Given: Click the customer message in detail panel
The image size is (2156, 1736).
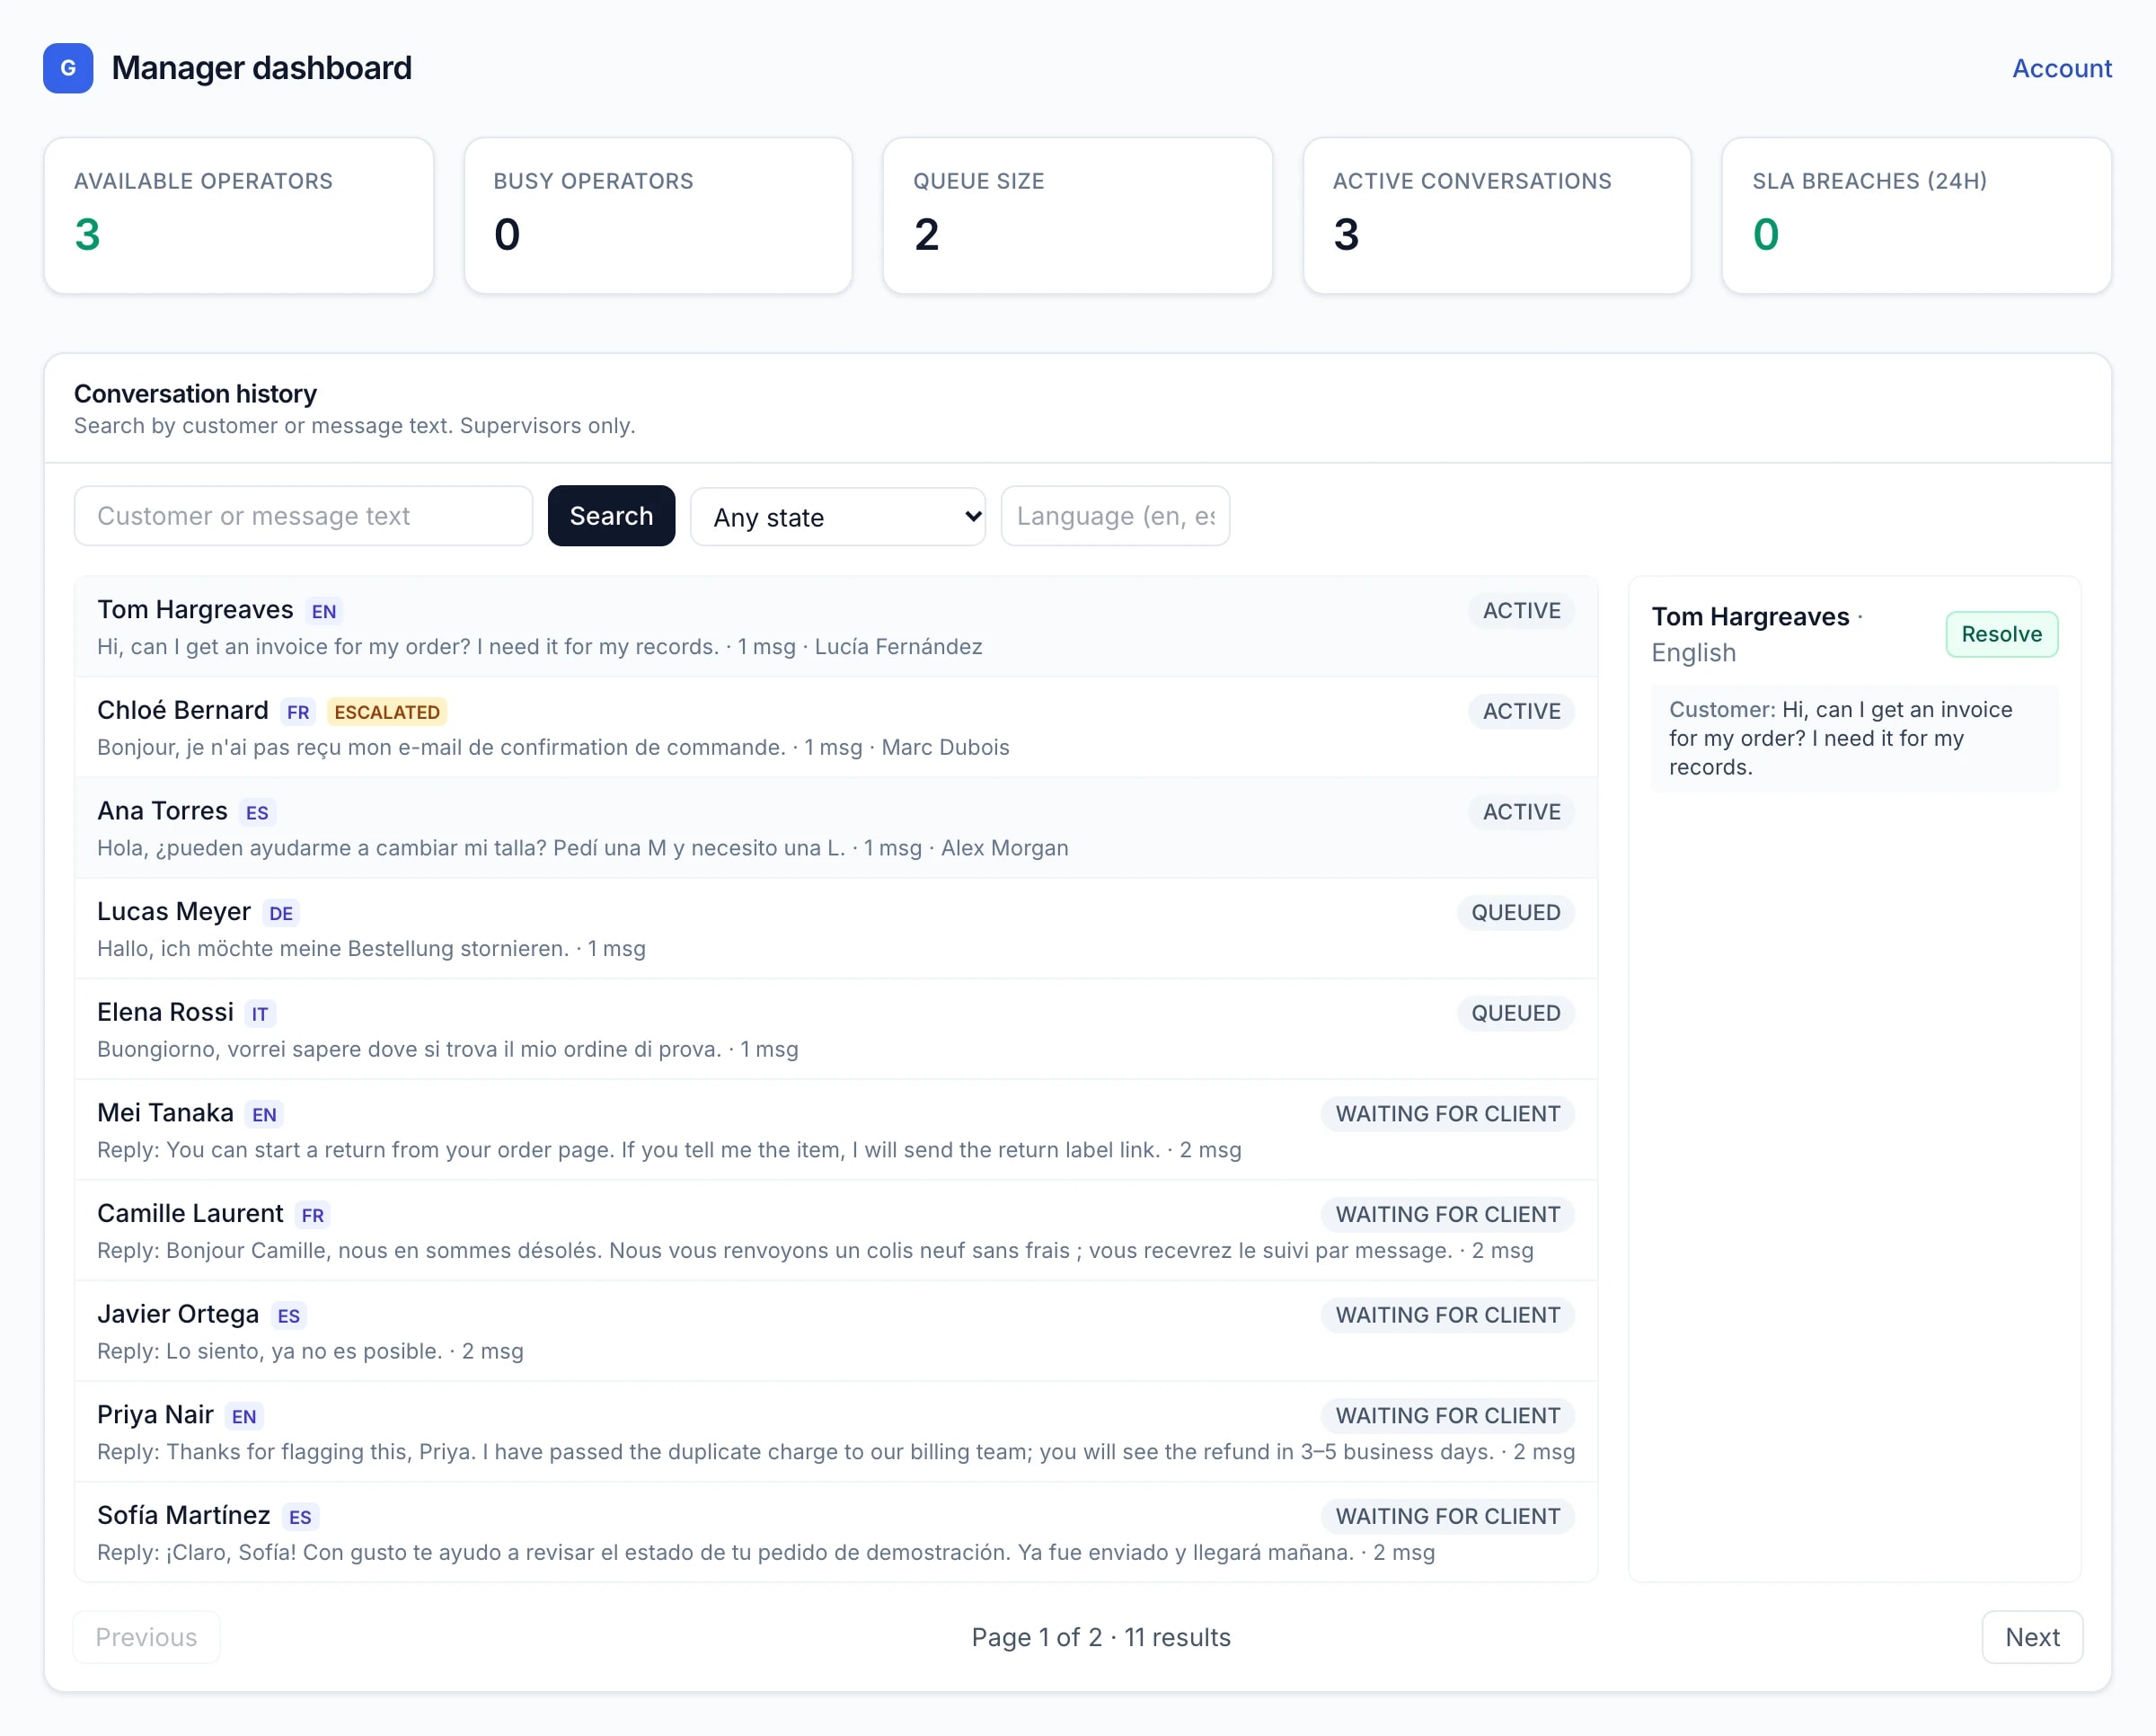Looking at the screenshot, I should coord(1854,738).
